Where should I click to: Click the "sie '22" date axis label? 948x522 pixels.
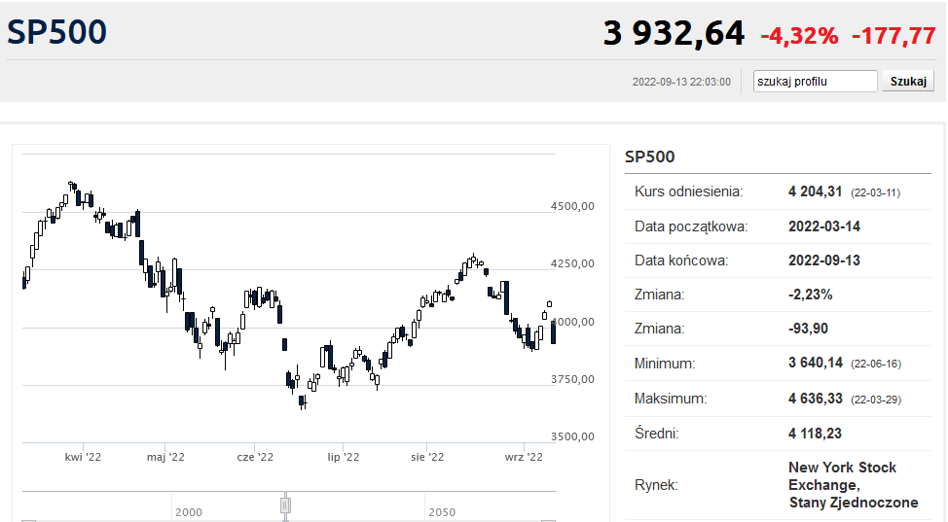click(427, 457)
